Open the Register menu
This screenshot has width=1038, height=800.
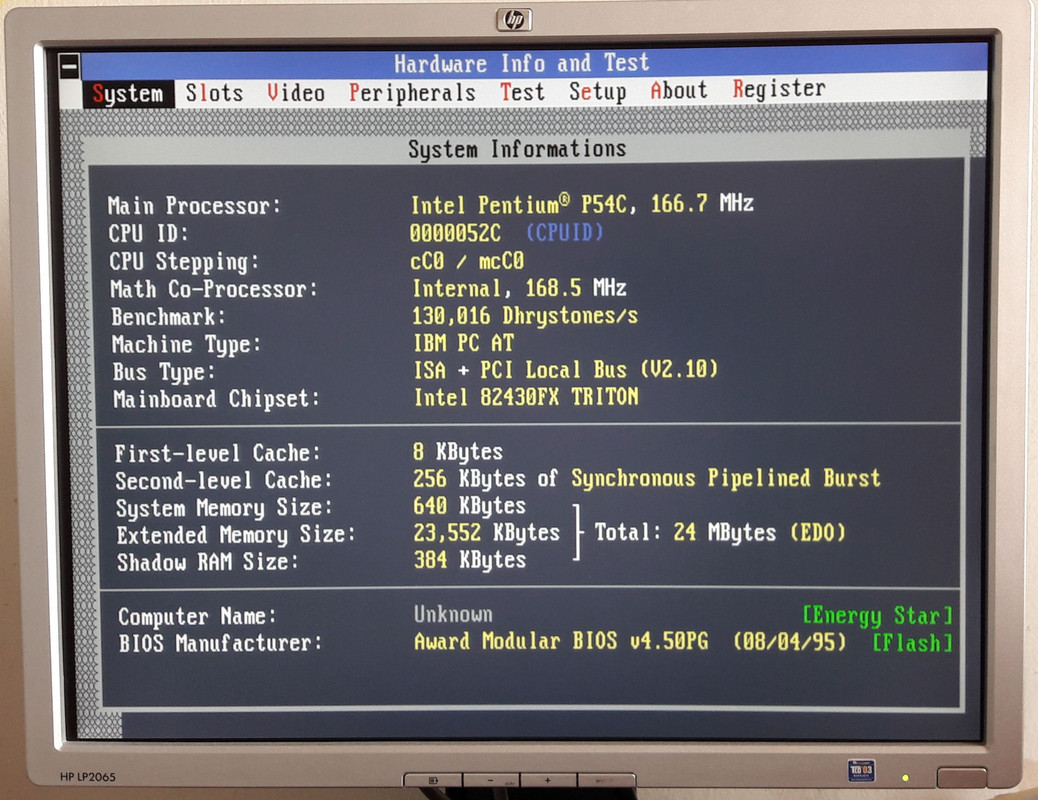779,88
